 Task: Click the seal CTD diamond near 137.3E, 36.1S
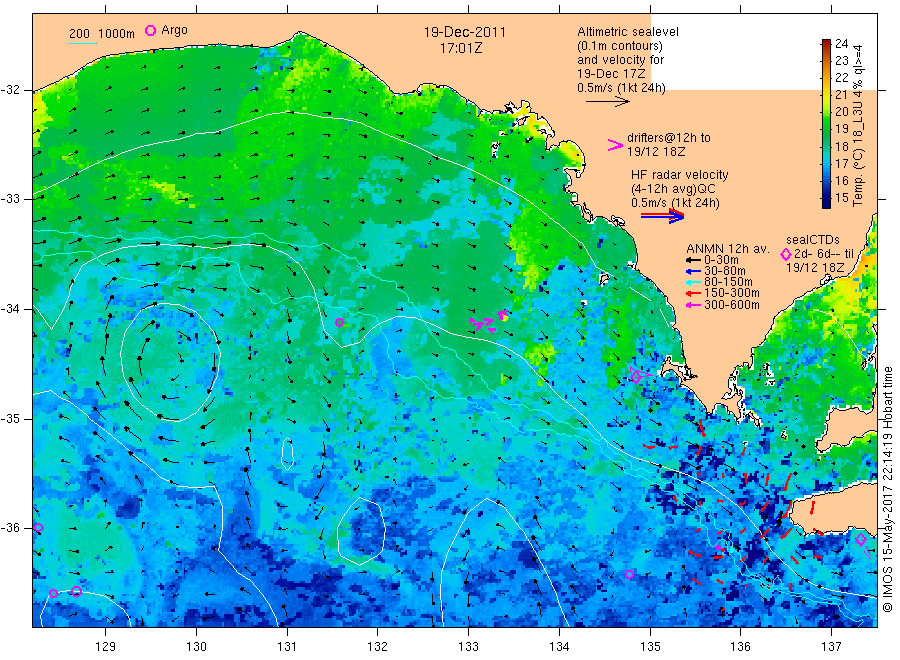click(860, 539)
